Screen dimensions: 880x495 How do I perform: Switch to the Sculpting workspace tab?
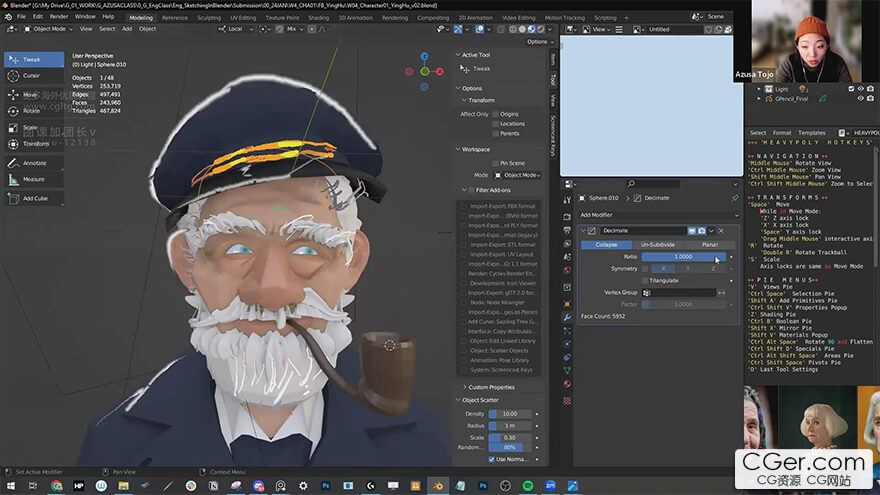tap(209, 17)
